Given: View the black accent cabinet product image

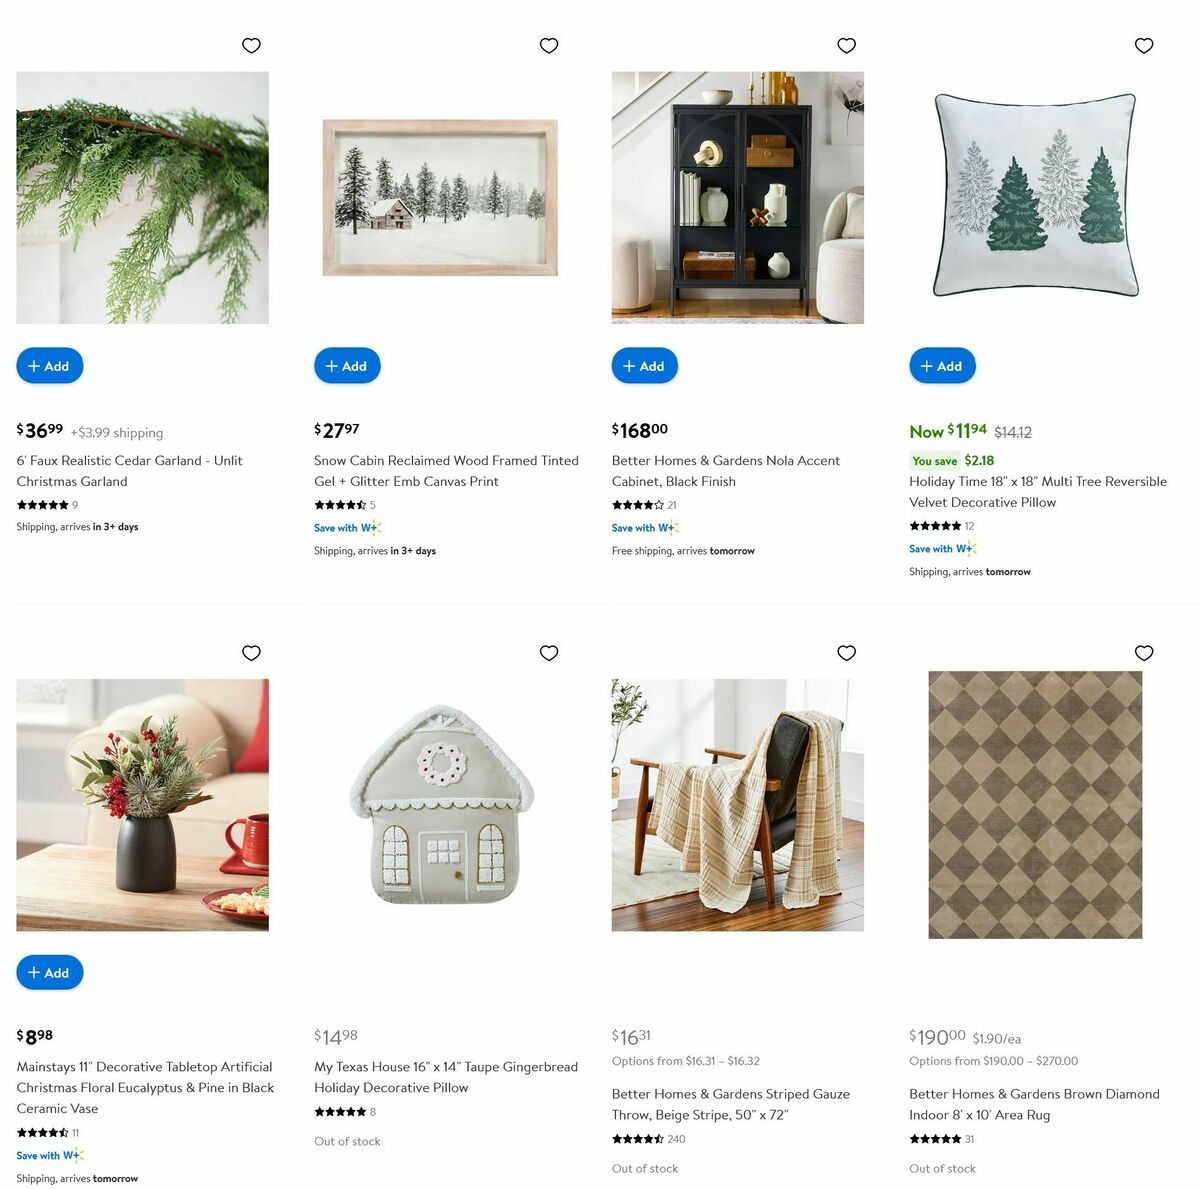Looking at the screenshot, I should point(738,197).
